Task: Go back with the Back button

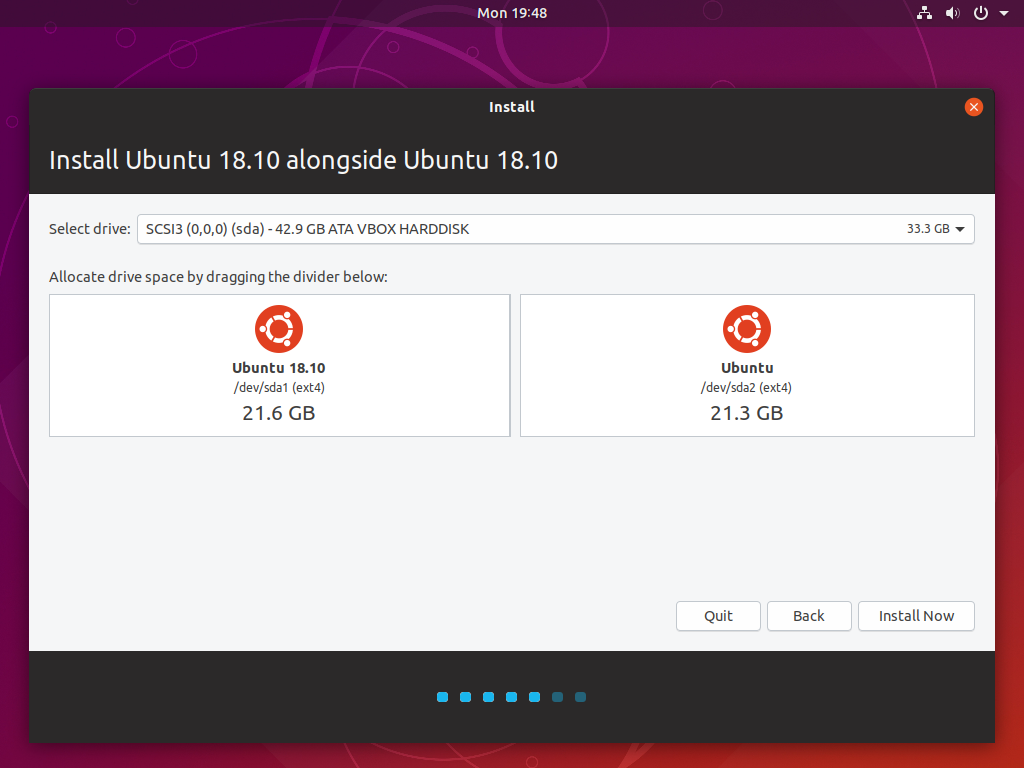Action: (x=808, y=616)
